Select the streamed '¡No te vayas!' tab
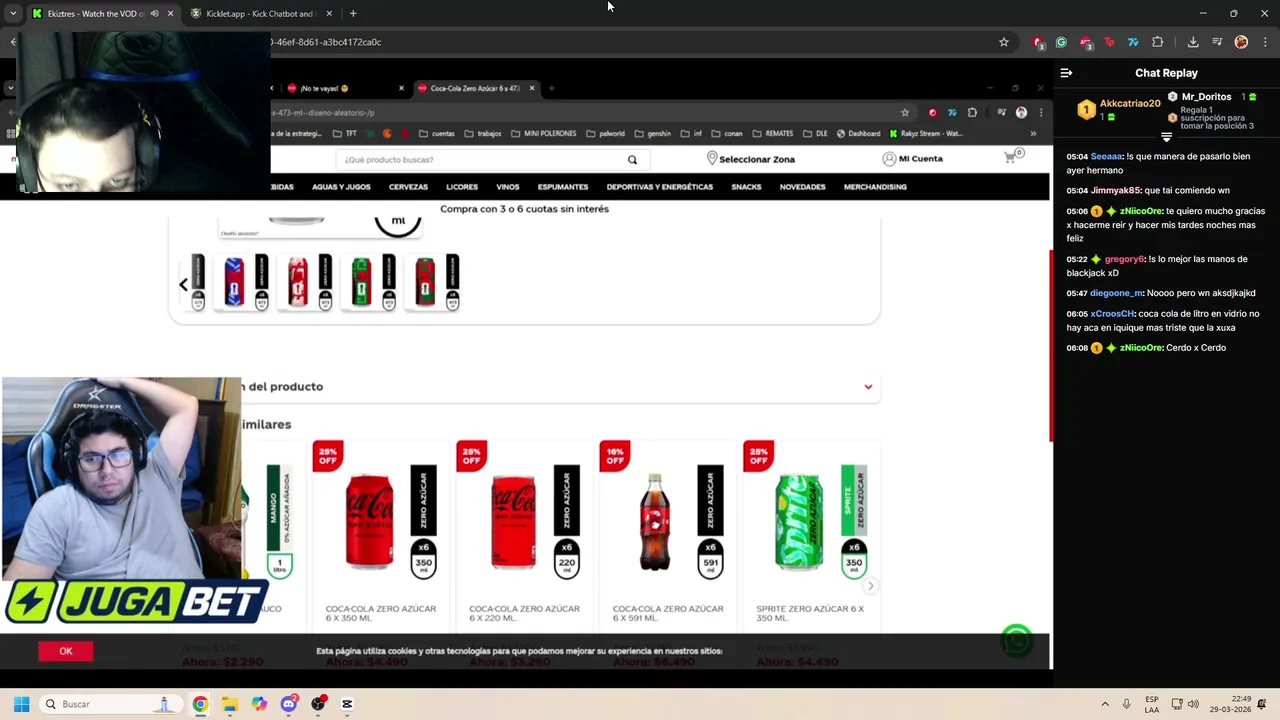1280x720 pixels. click(x=340, y=88)
